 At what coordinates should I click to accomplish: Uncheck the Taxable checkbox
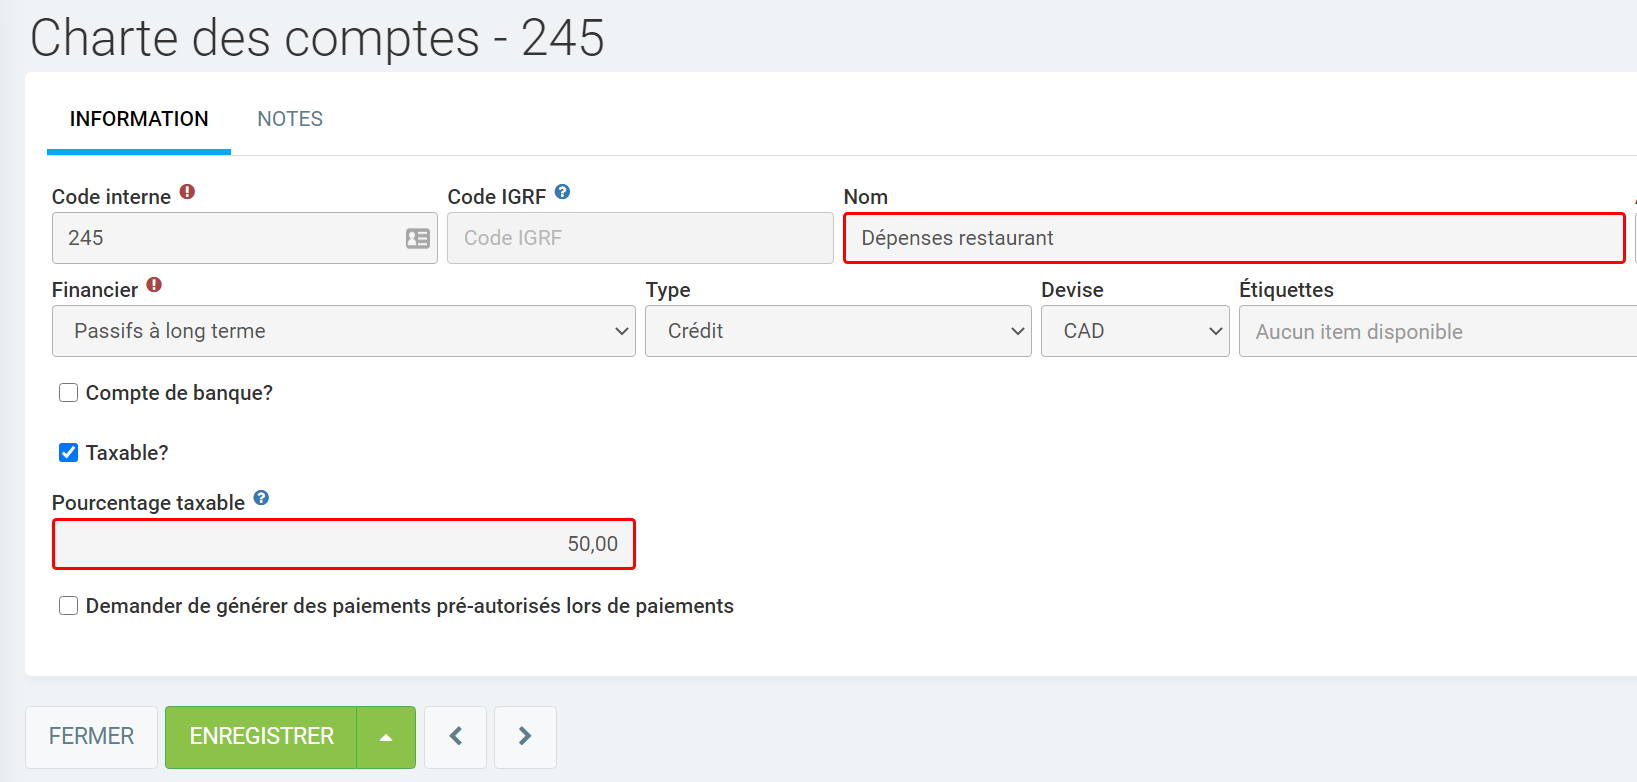pyautogui.click(x=69, y=453)
